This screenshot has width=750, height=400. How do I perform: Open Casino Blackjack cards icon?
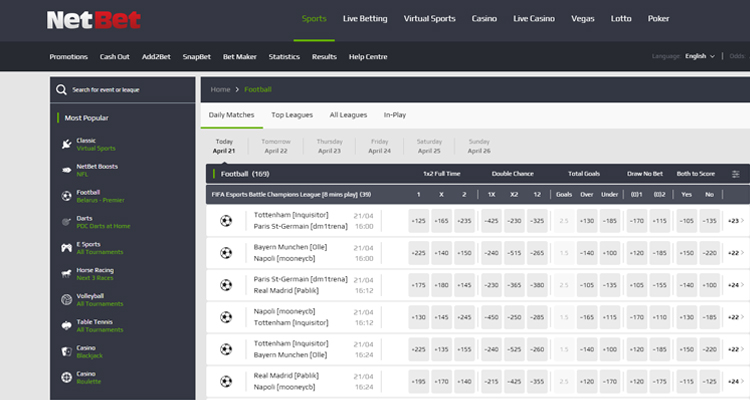click(x=66, y=351)
